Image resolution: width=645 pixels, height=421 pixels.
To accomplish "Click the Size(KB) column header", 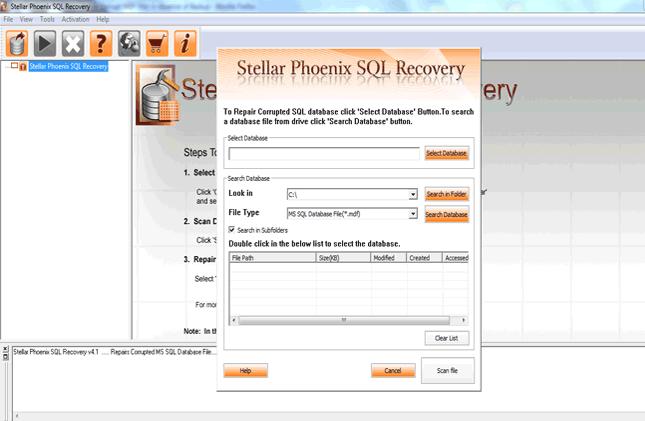I will [343, 258].
